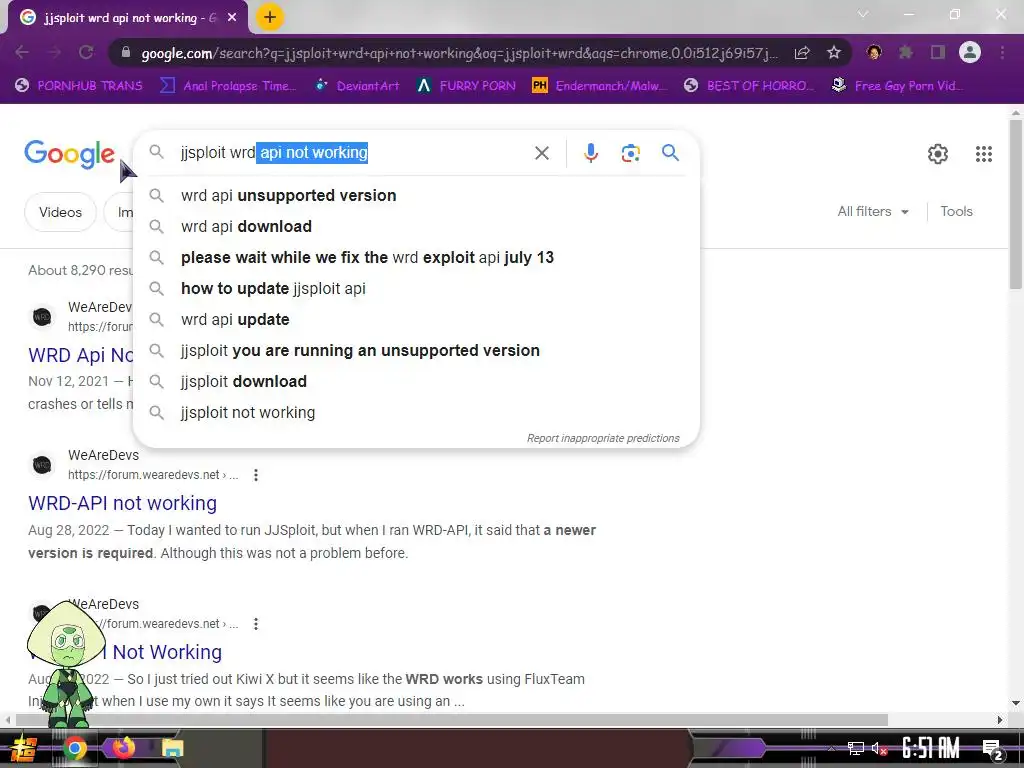Open network tray icon
Image resolution: width=1024 pixels, height=768 pixels.
[x=856, y=748]
